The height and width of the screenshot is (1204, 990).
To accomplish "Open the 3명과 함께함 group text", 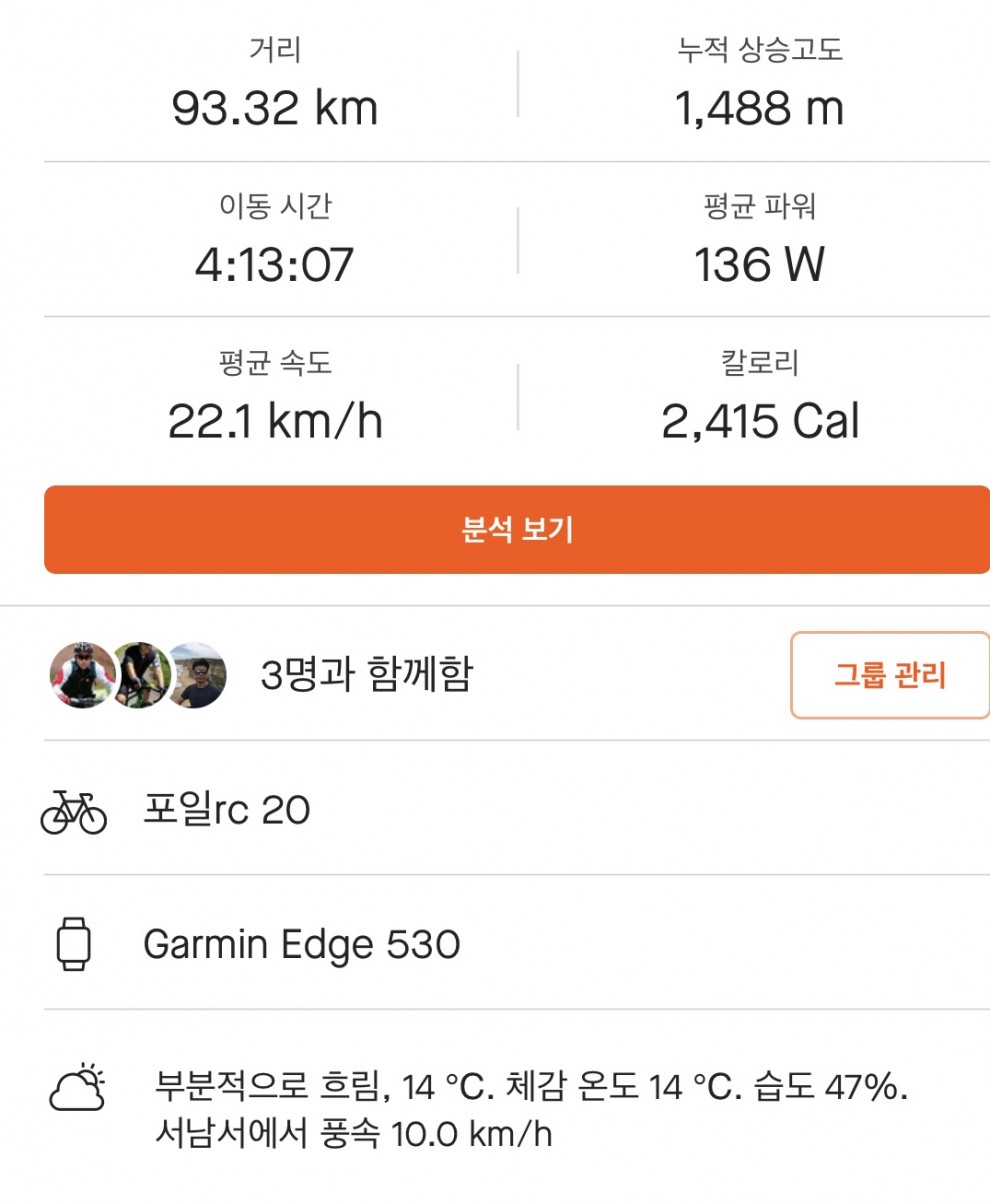I will (x=365, y=676).
